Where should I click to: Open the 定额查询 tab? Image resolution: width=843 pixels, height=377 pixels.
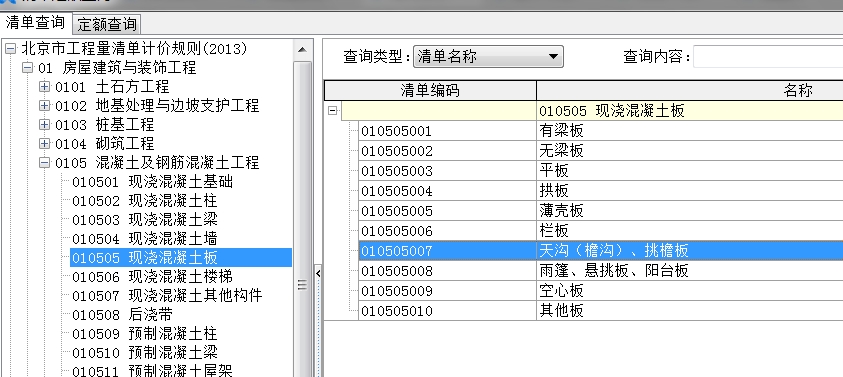pyautogui.click(x=106, y=24)
